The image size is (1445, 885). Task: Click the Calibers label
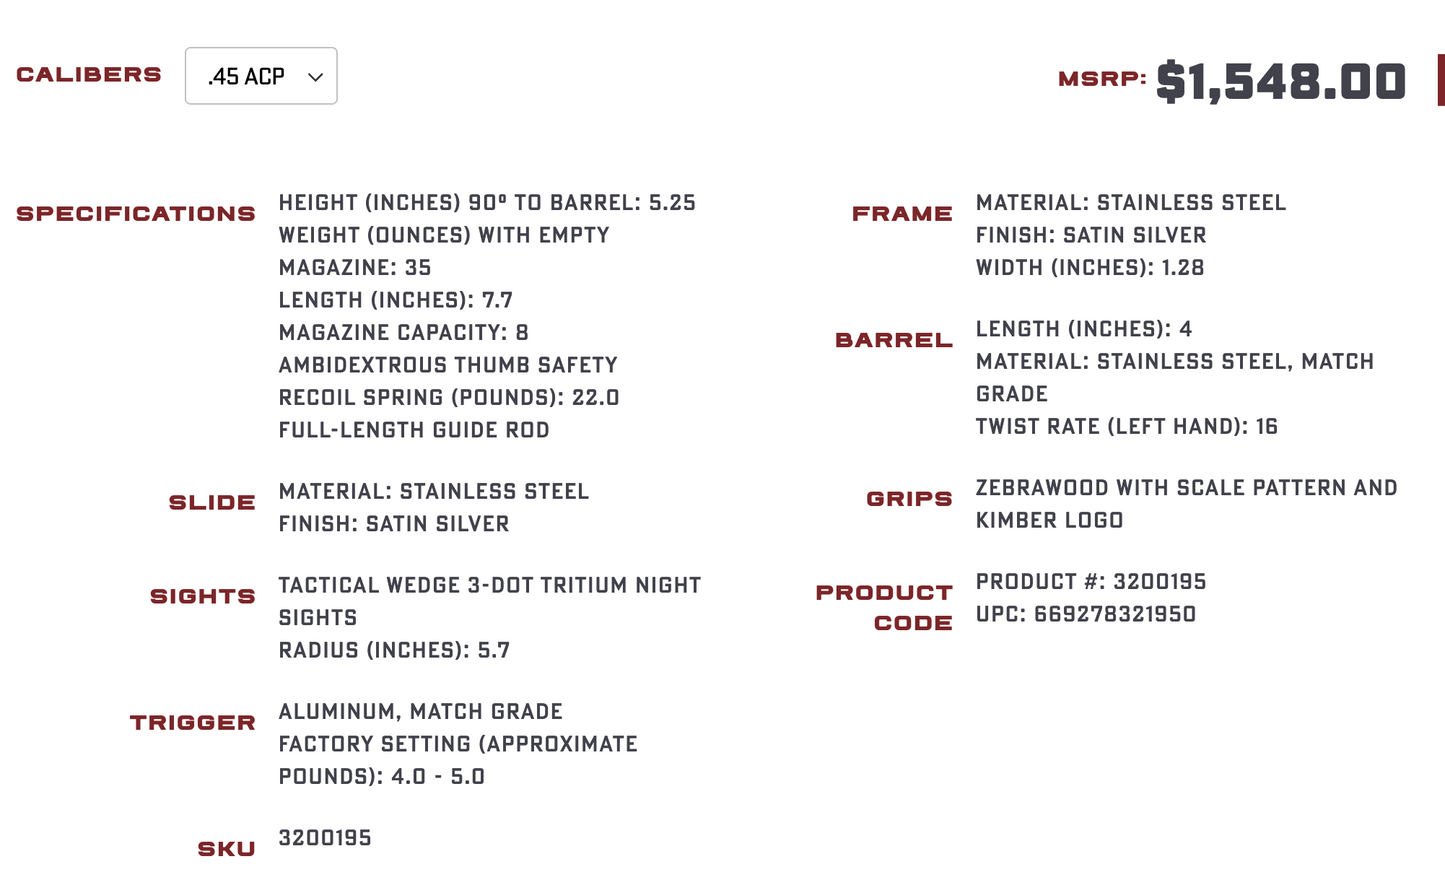[89, 75]
